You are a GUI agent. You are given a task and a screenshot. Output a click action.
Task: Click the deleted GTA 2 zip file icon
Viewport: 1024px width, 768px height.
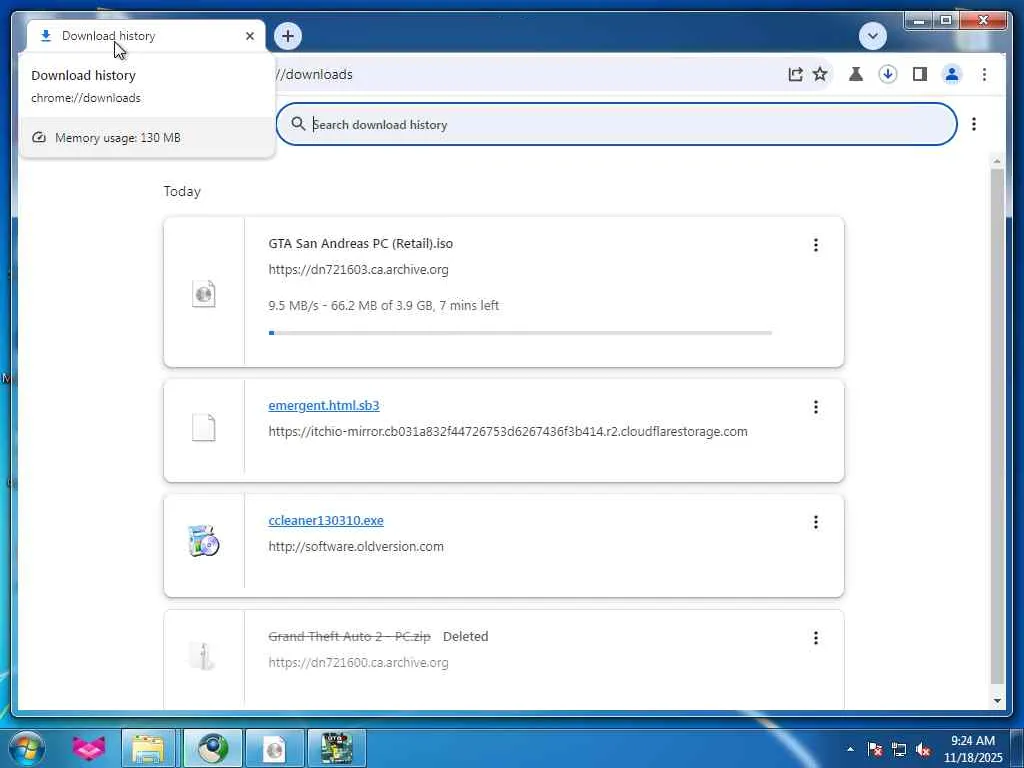(x=202, y=655)
